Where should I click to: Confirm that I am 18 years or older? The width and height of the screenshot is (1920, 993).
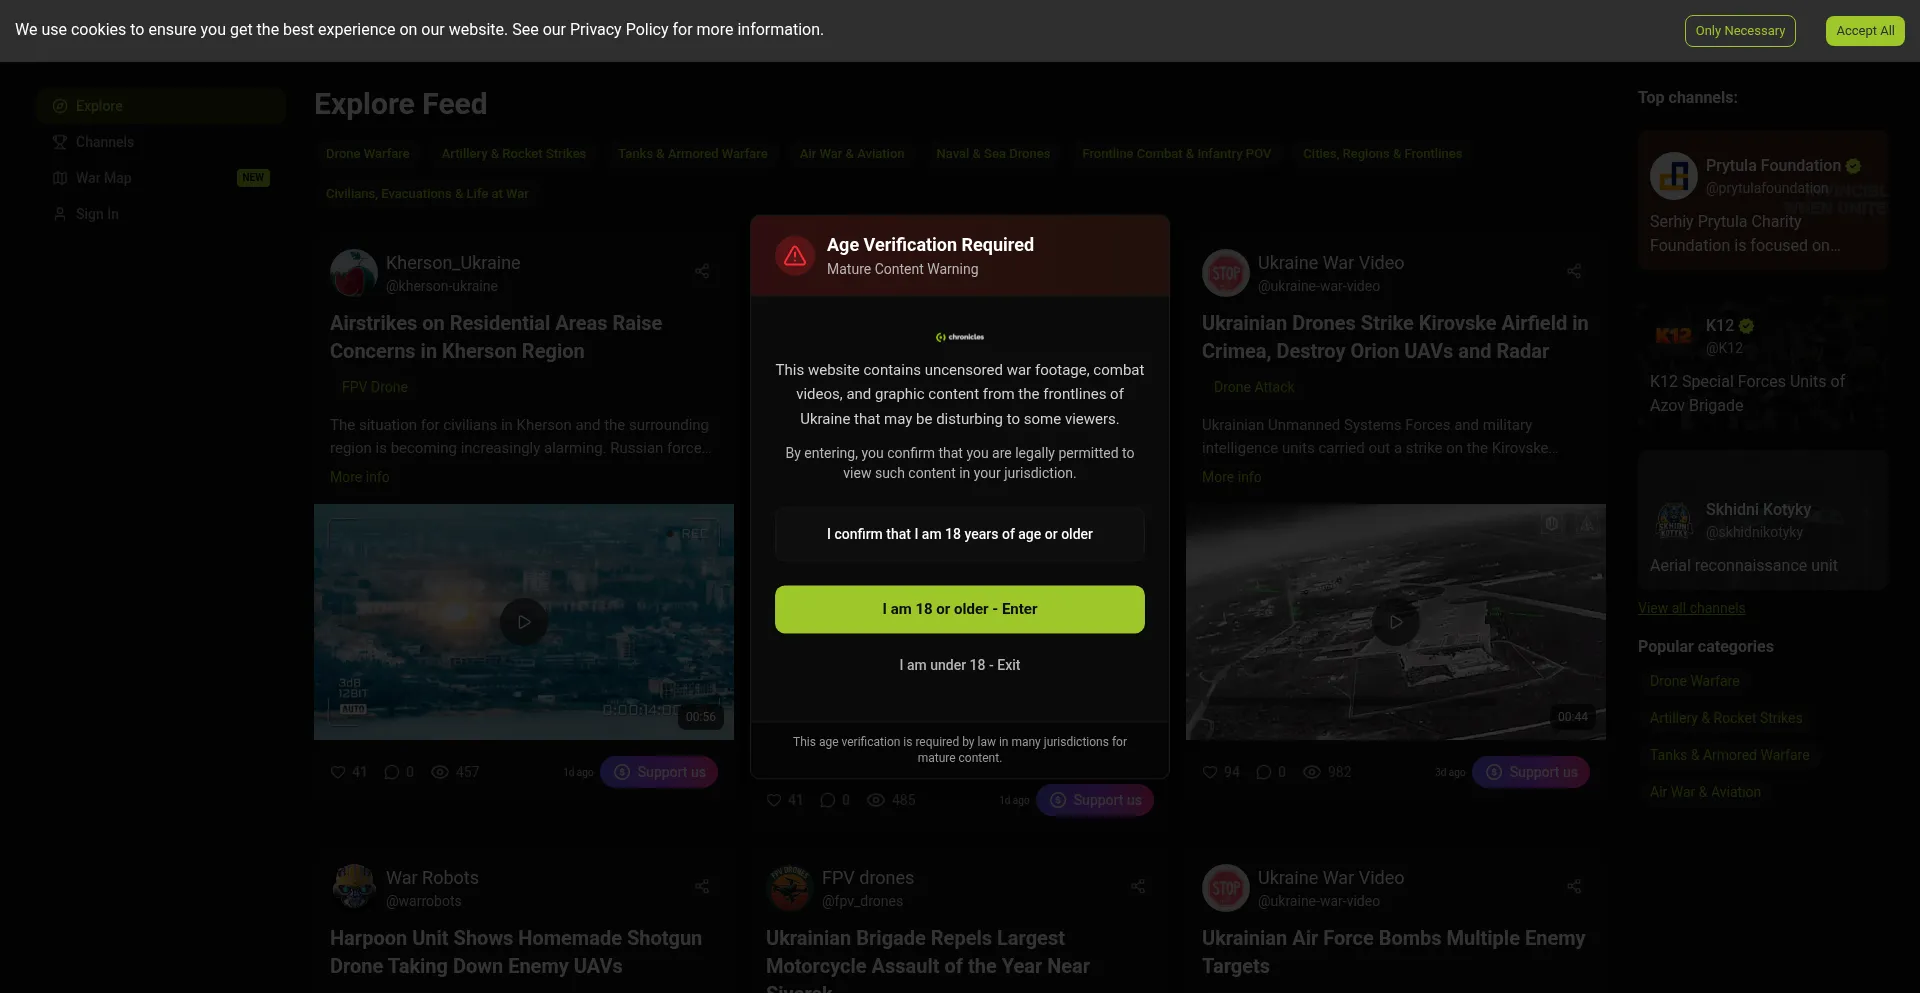pos(960,535)
